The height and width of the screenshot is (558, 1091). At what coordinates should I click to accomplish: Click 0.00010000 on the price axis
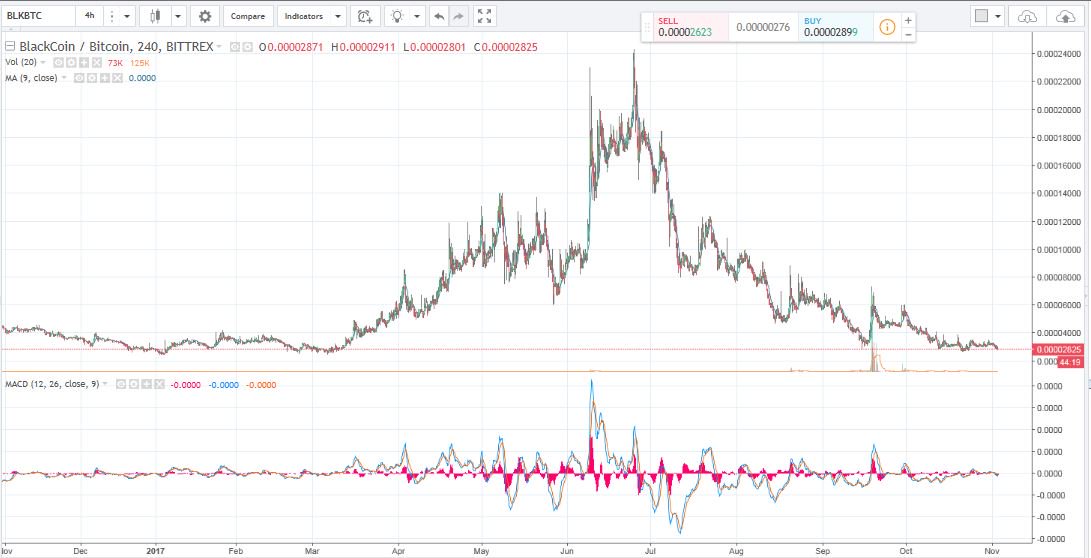(1057, 249)
